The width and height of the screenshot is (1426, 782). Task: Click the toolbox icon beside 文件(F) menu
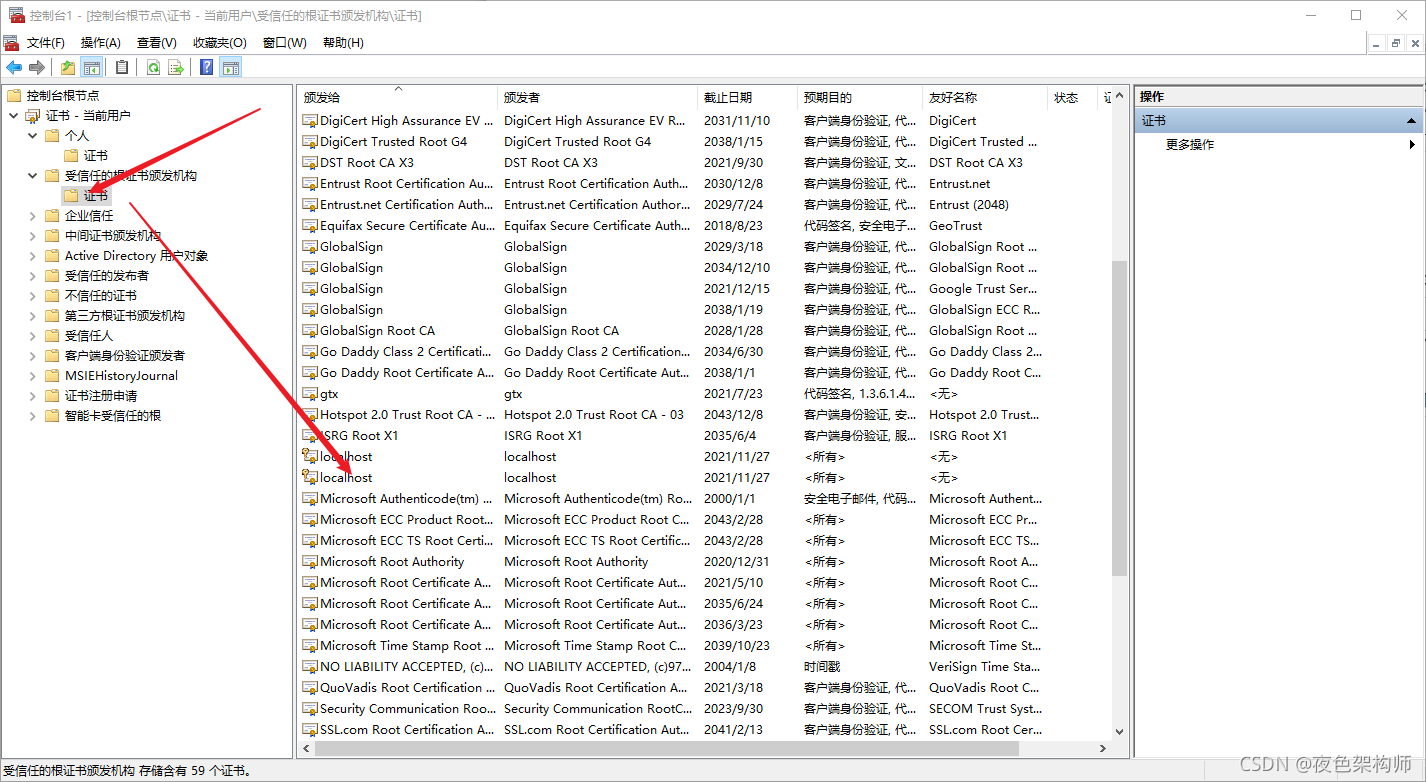(x=11, y=42)
